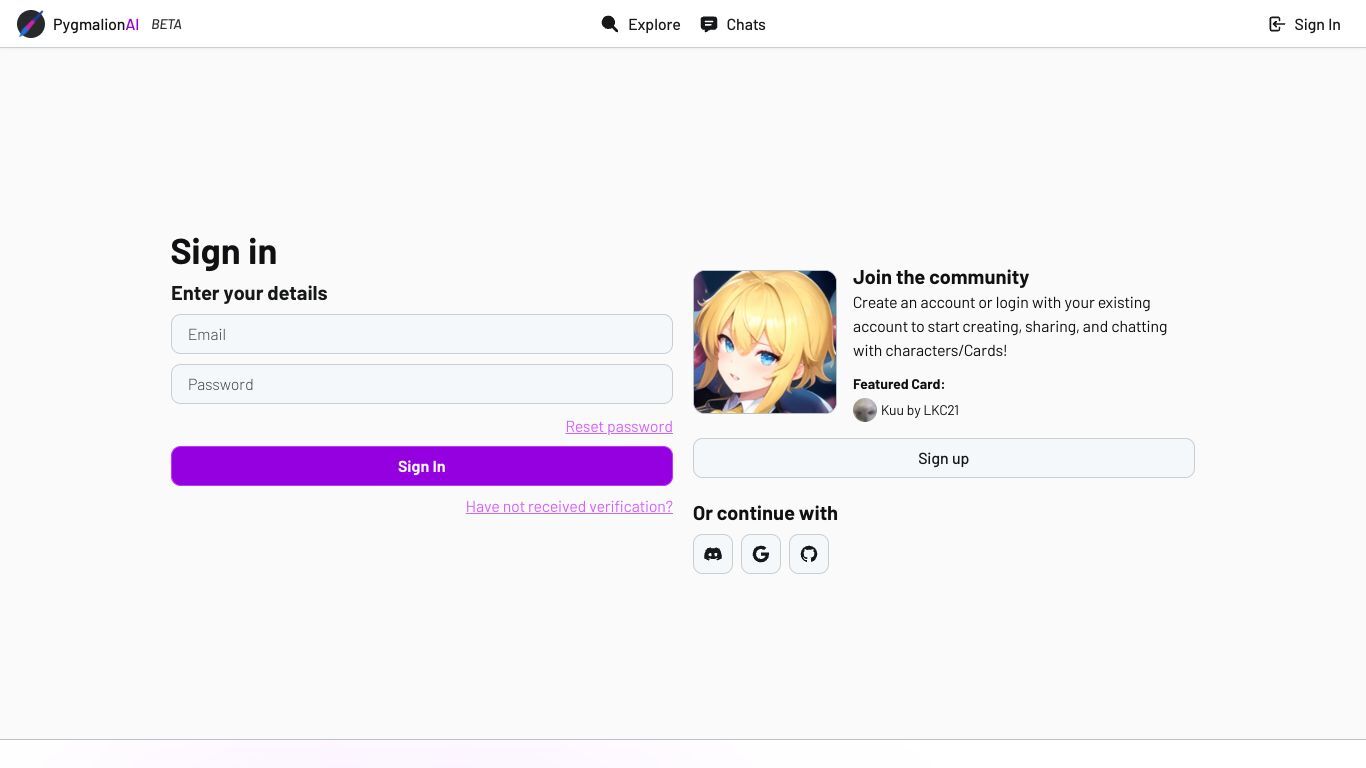The height and width of the screenshot is (768, 1366).
Task: Click the Sign up button
Action: 944,458
